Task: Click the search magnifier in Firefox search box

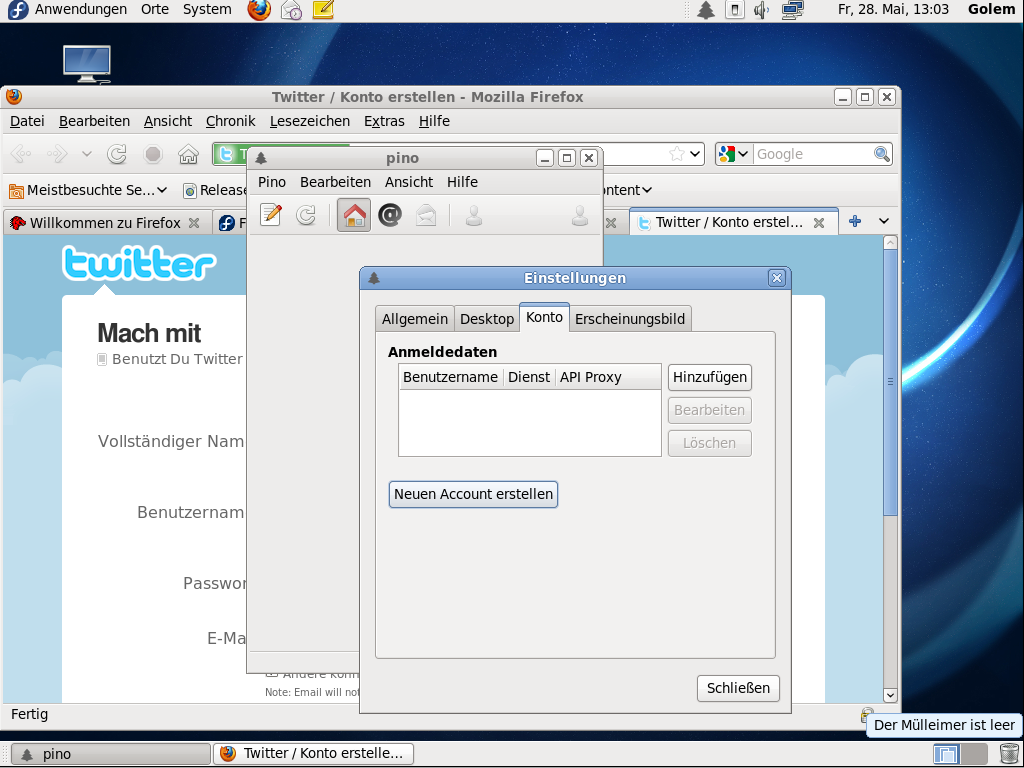Action: coord(882,154)
